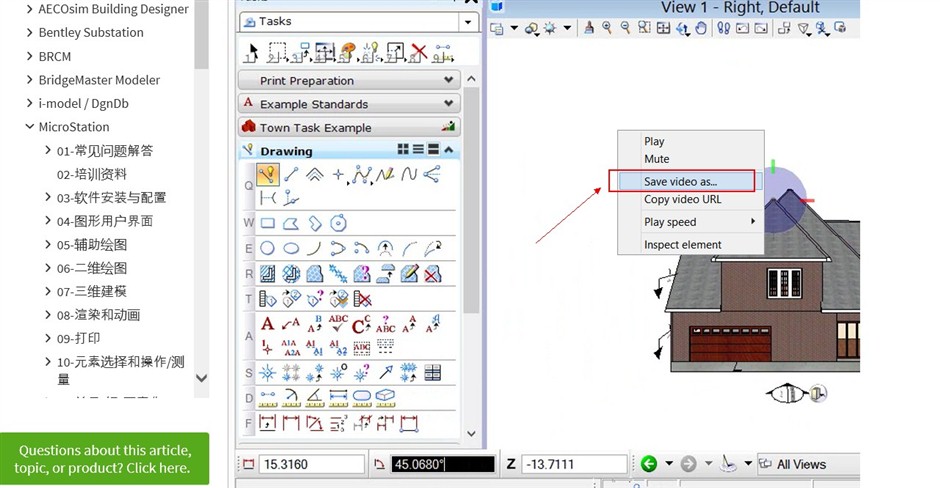Select the Place Regular Polygon tool
The image size is (940, 488).
click(338, 224)
